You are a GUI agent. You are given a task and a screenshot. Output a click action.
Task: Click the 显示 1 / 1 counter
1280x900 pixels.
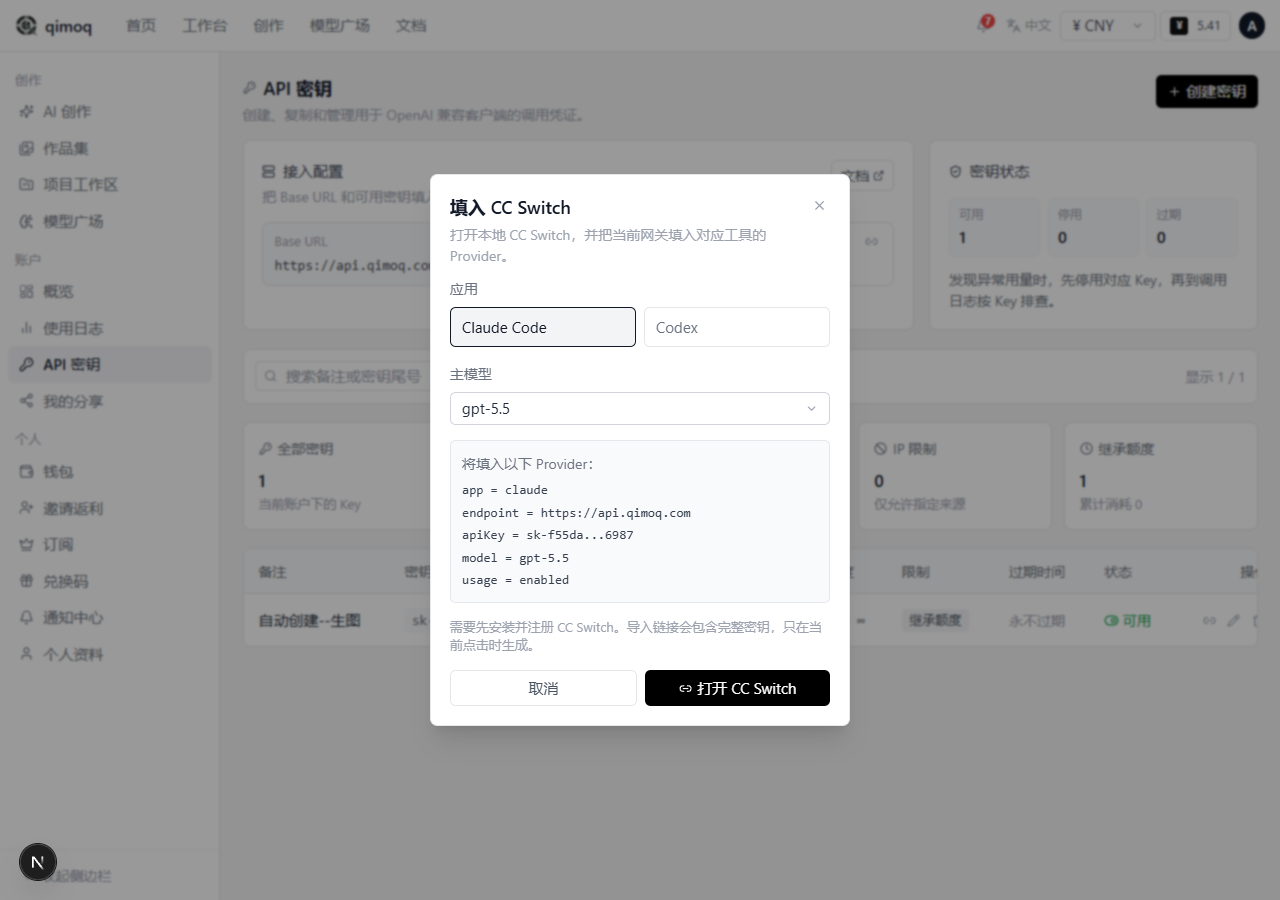click(1215, 377)
